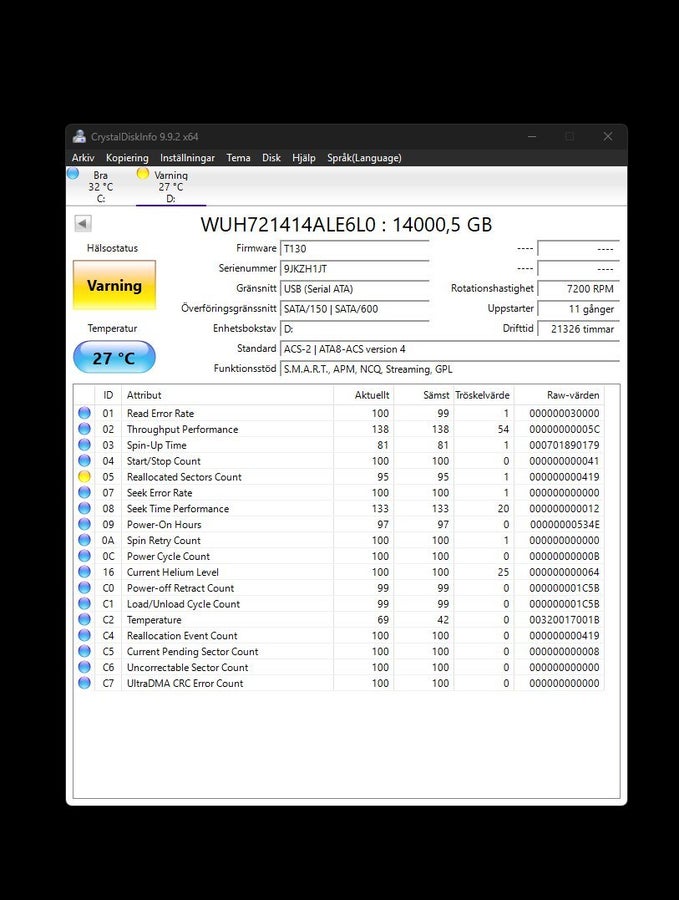Open the Kopiering menu

127,158
